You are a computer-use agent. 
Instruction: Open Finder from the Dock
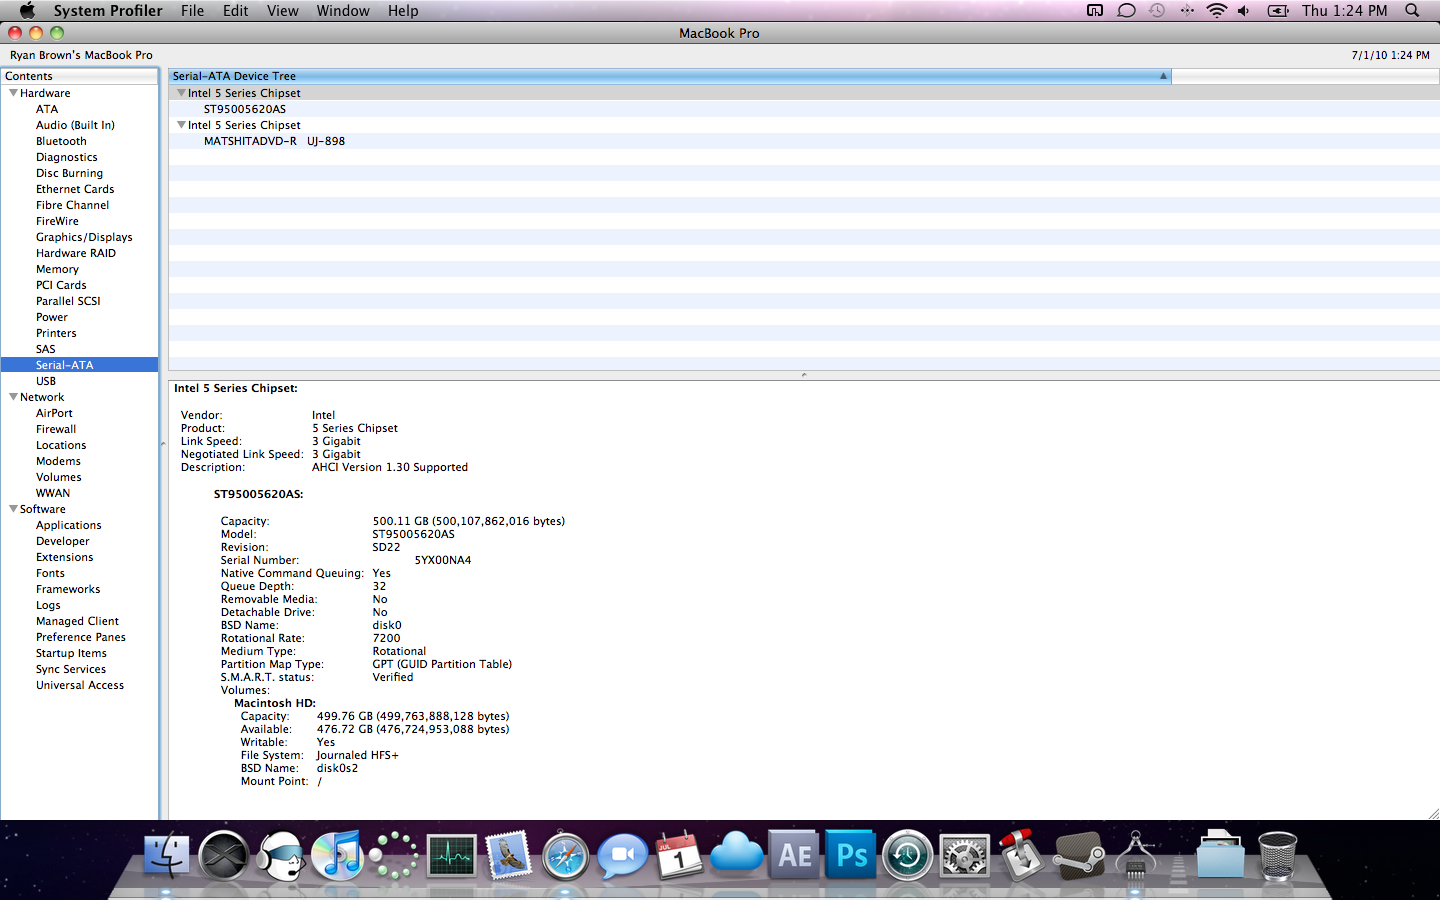click(167, 856)
